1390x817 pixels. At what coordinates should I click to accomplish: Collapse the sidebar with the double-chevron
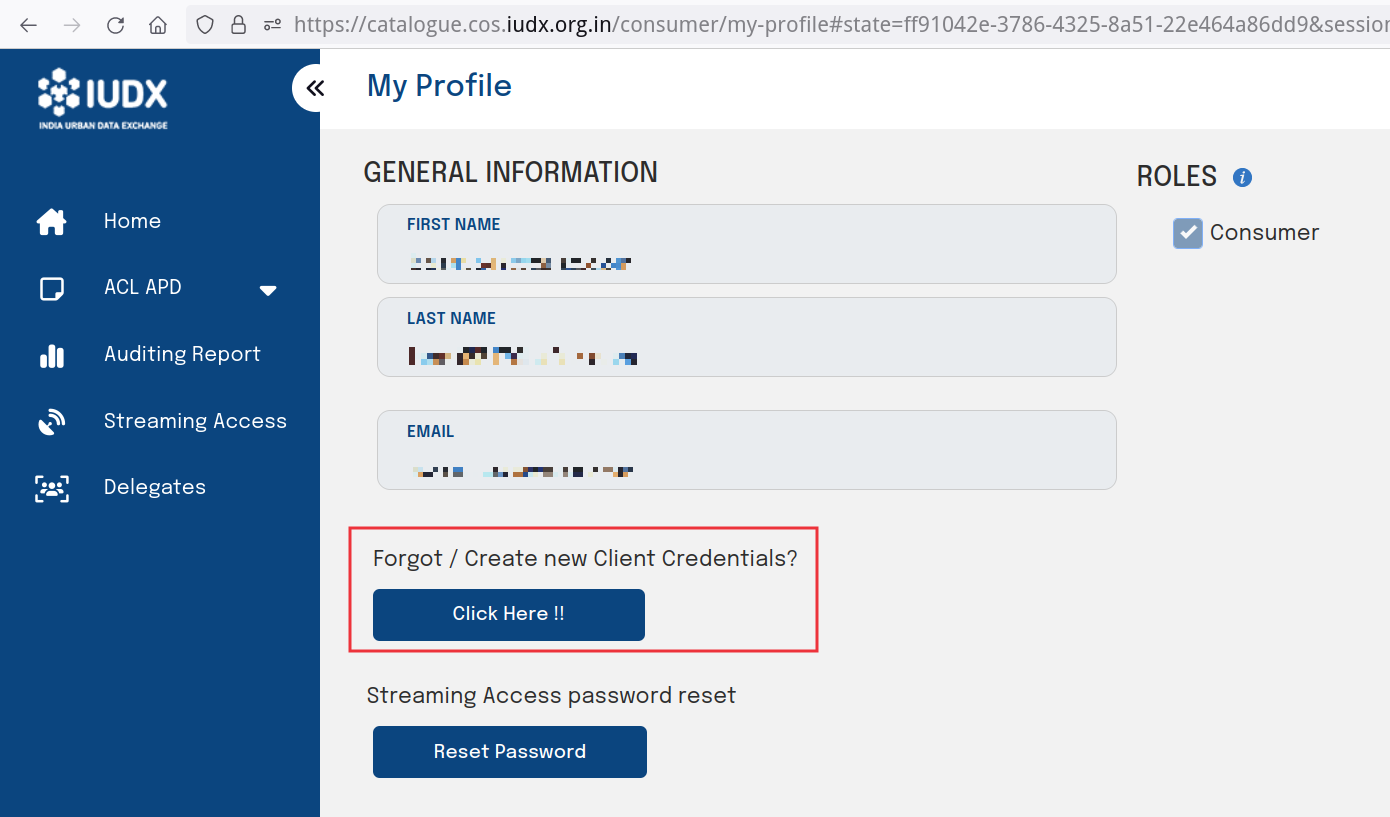click(315, 88)
